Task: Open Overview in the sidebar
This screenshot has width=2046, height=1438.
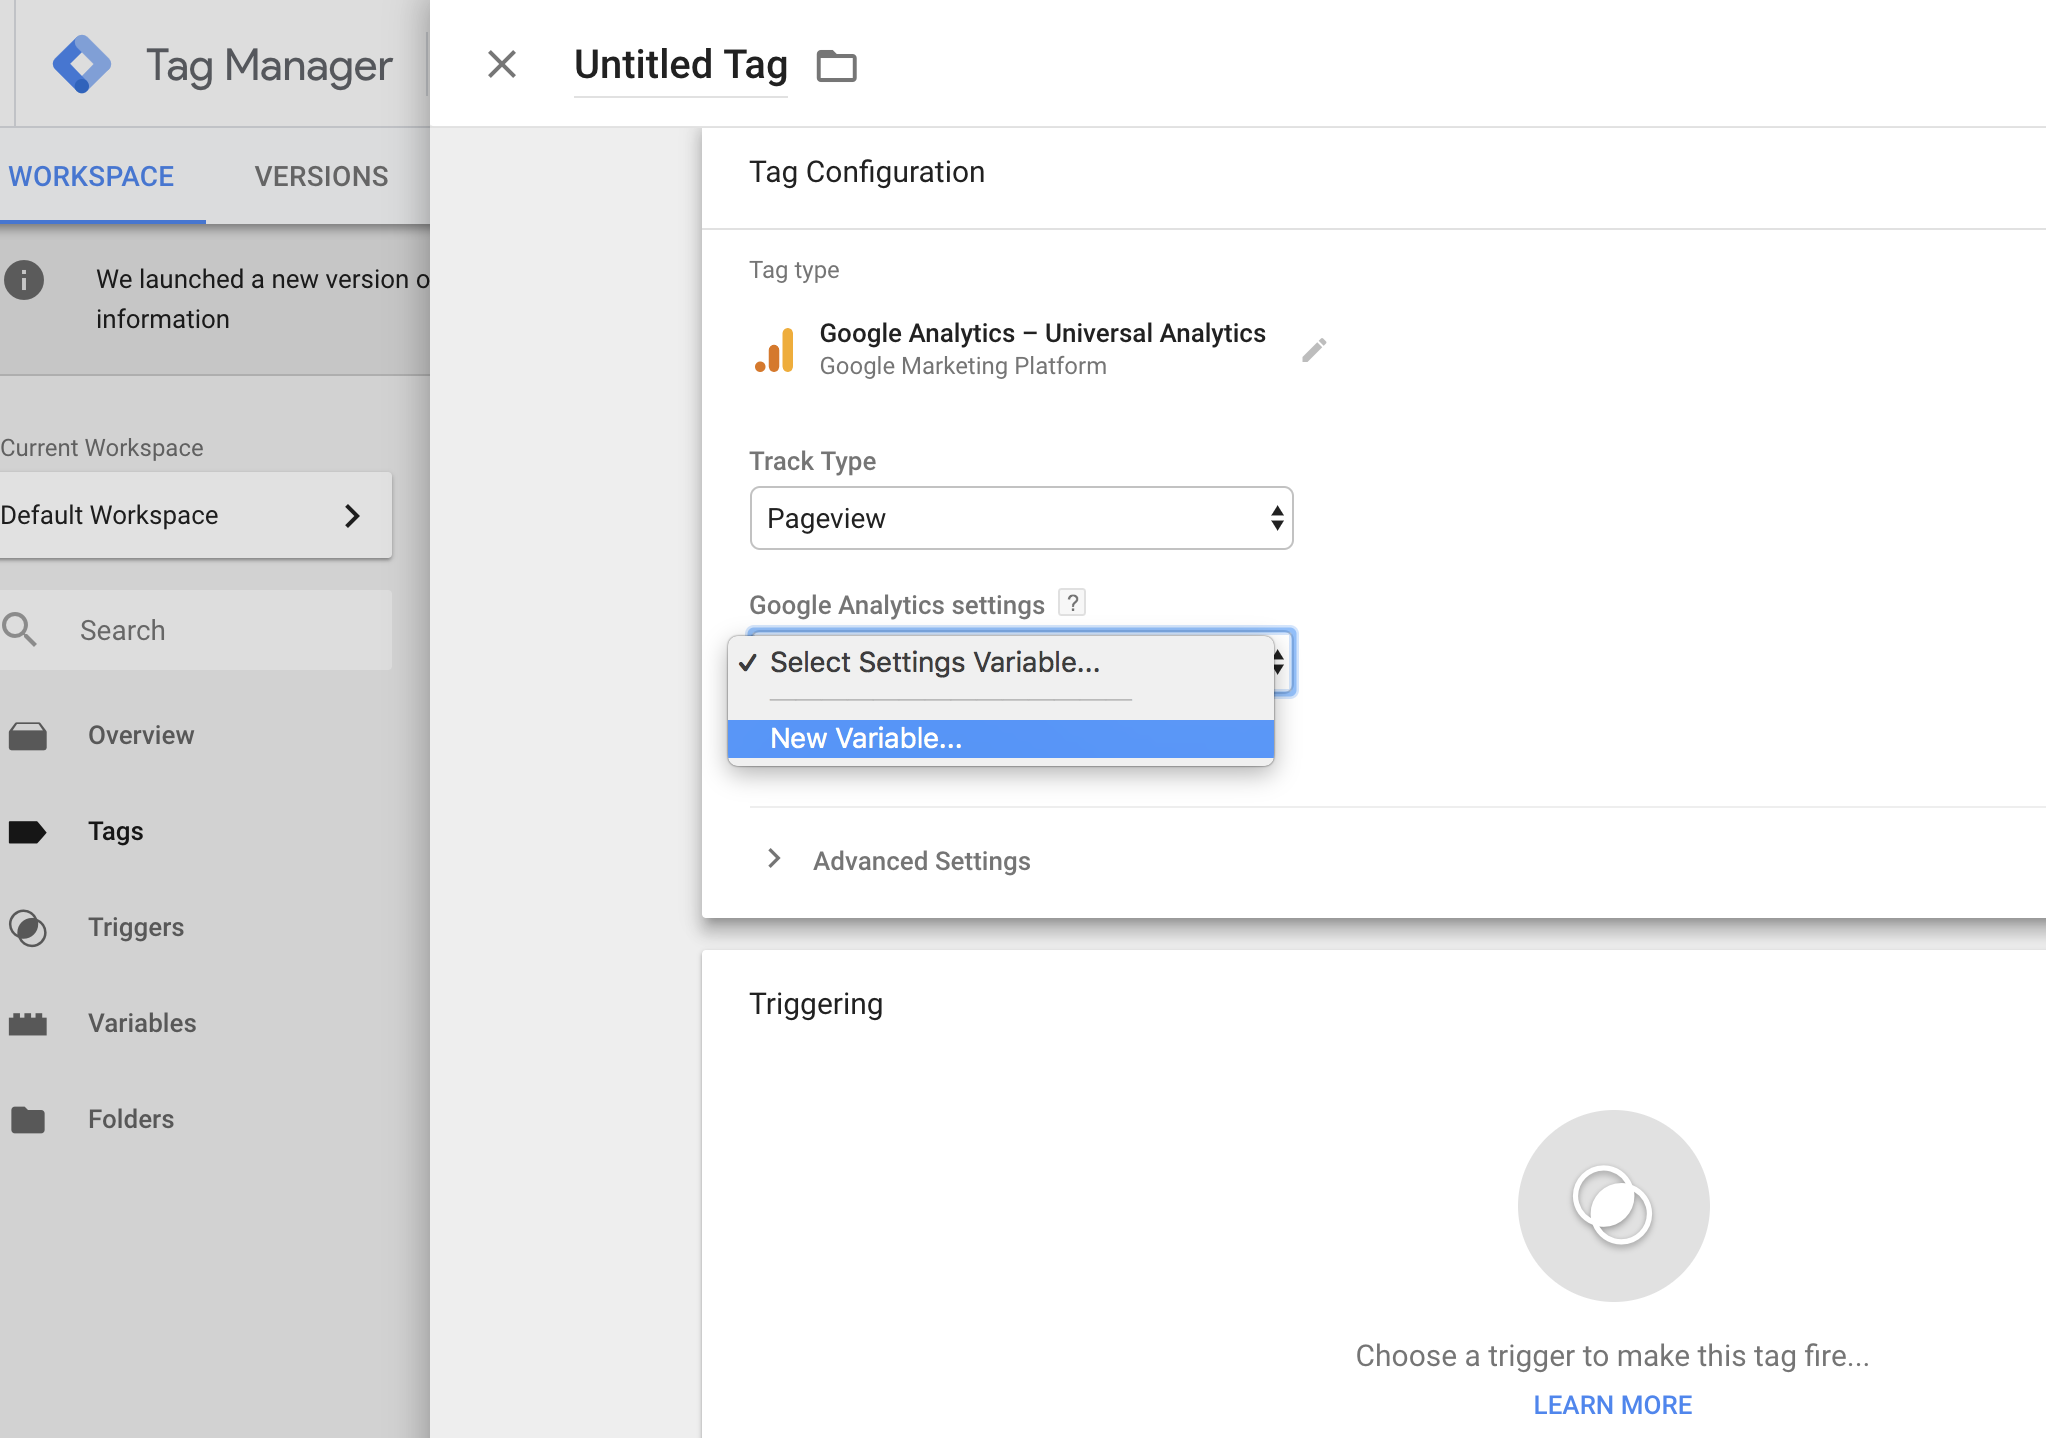Action: [x=141, y=735]
